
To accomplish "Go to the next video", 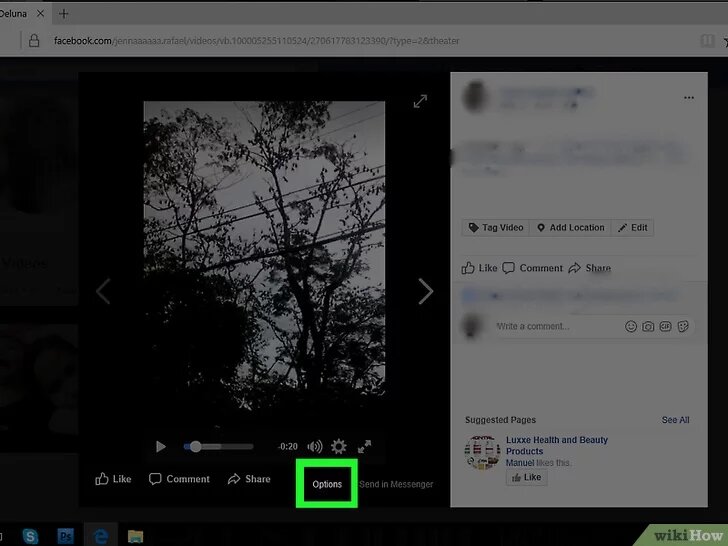I will pos(425,292).
